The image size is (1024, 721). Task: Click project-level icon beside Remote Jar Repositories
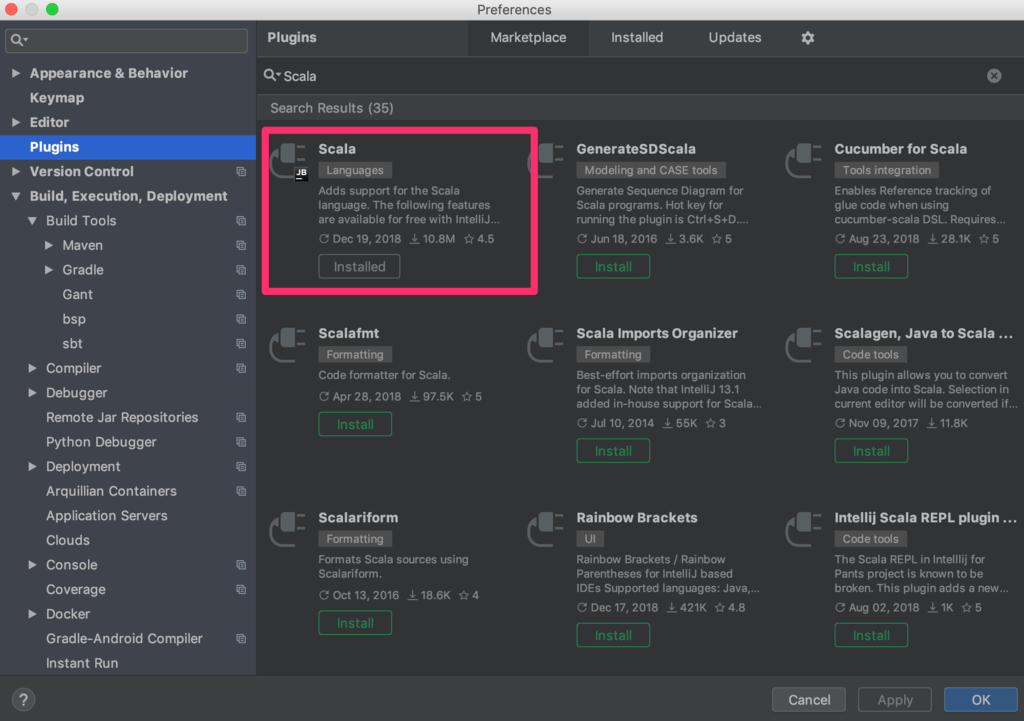[x=241, y=417]
